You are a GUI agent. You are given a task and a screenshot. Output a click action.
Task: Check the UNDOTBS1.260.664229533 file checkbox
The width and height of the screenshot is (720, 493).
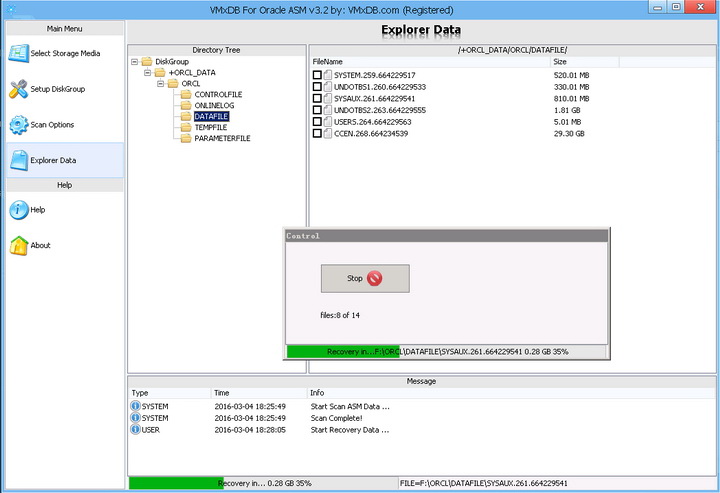(x=317, y=87)
